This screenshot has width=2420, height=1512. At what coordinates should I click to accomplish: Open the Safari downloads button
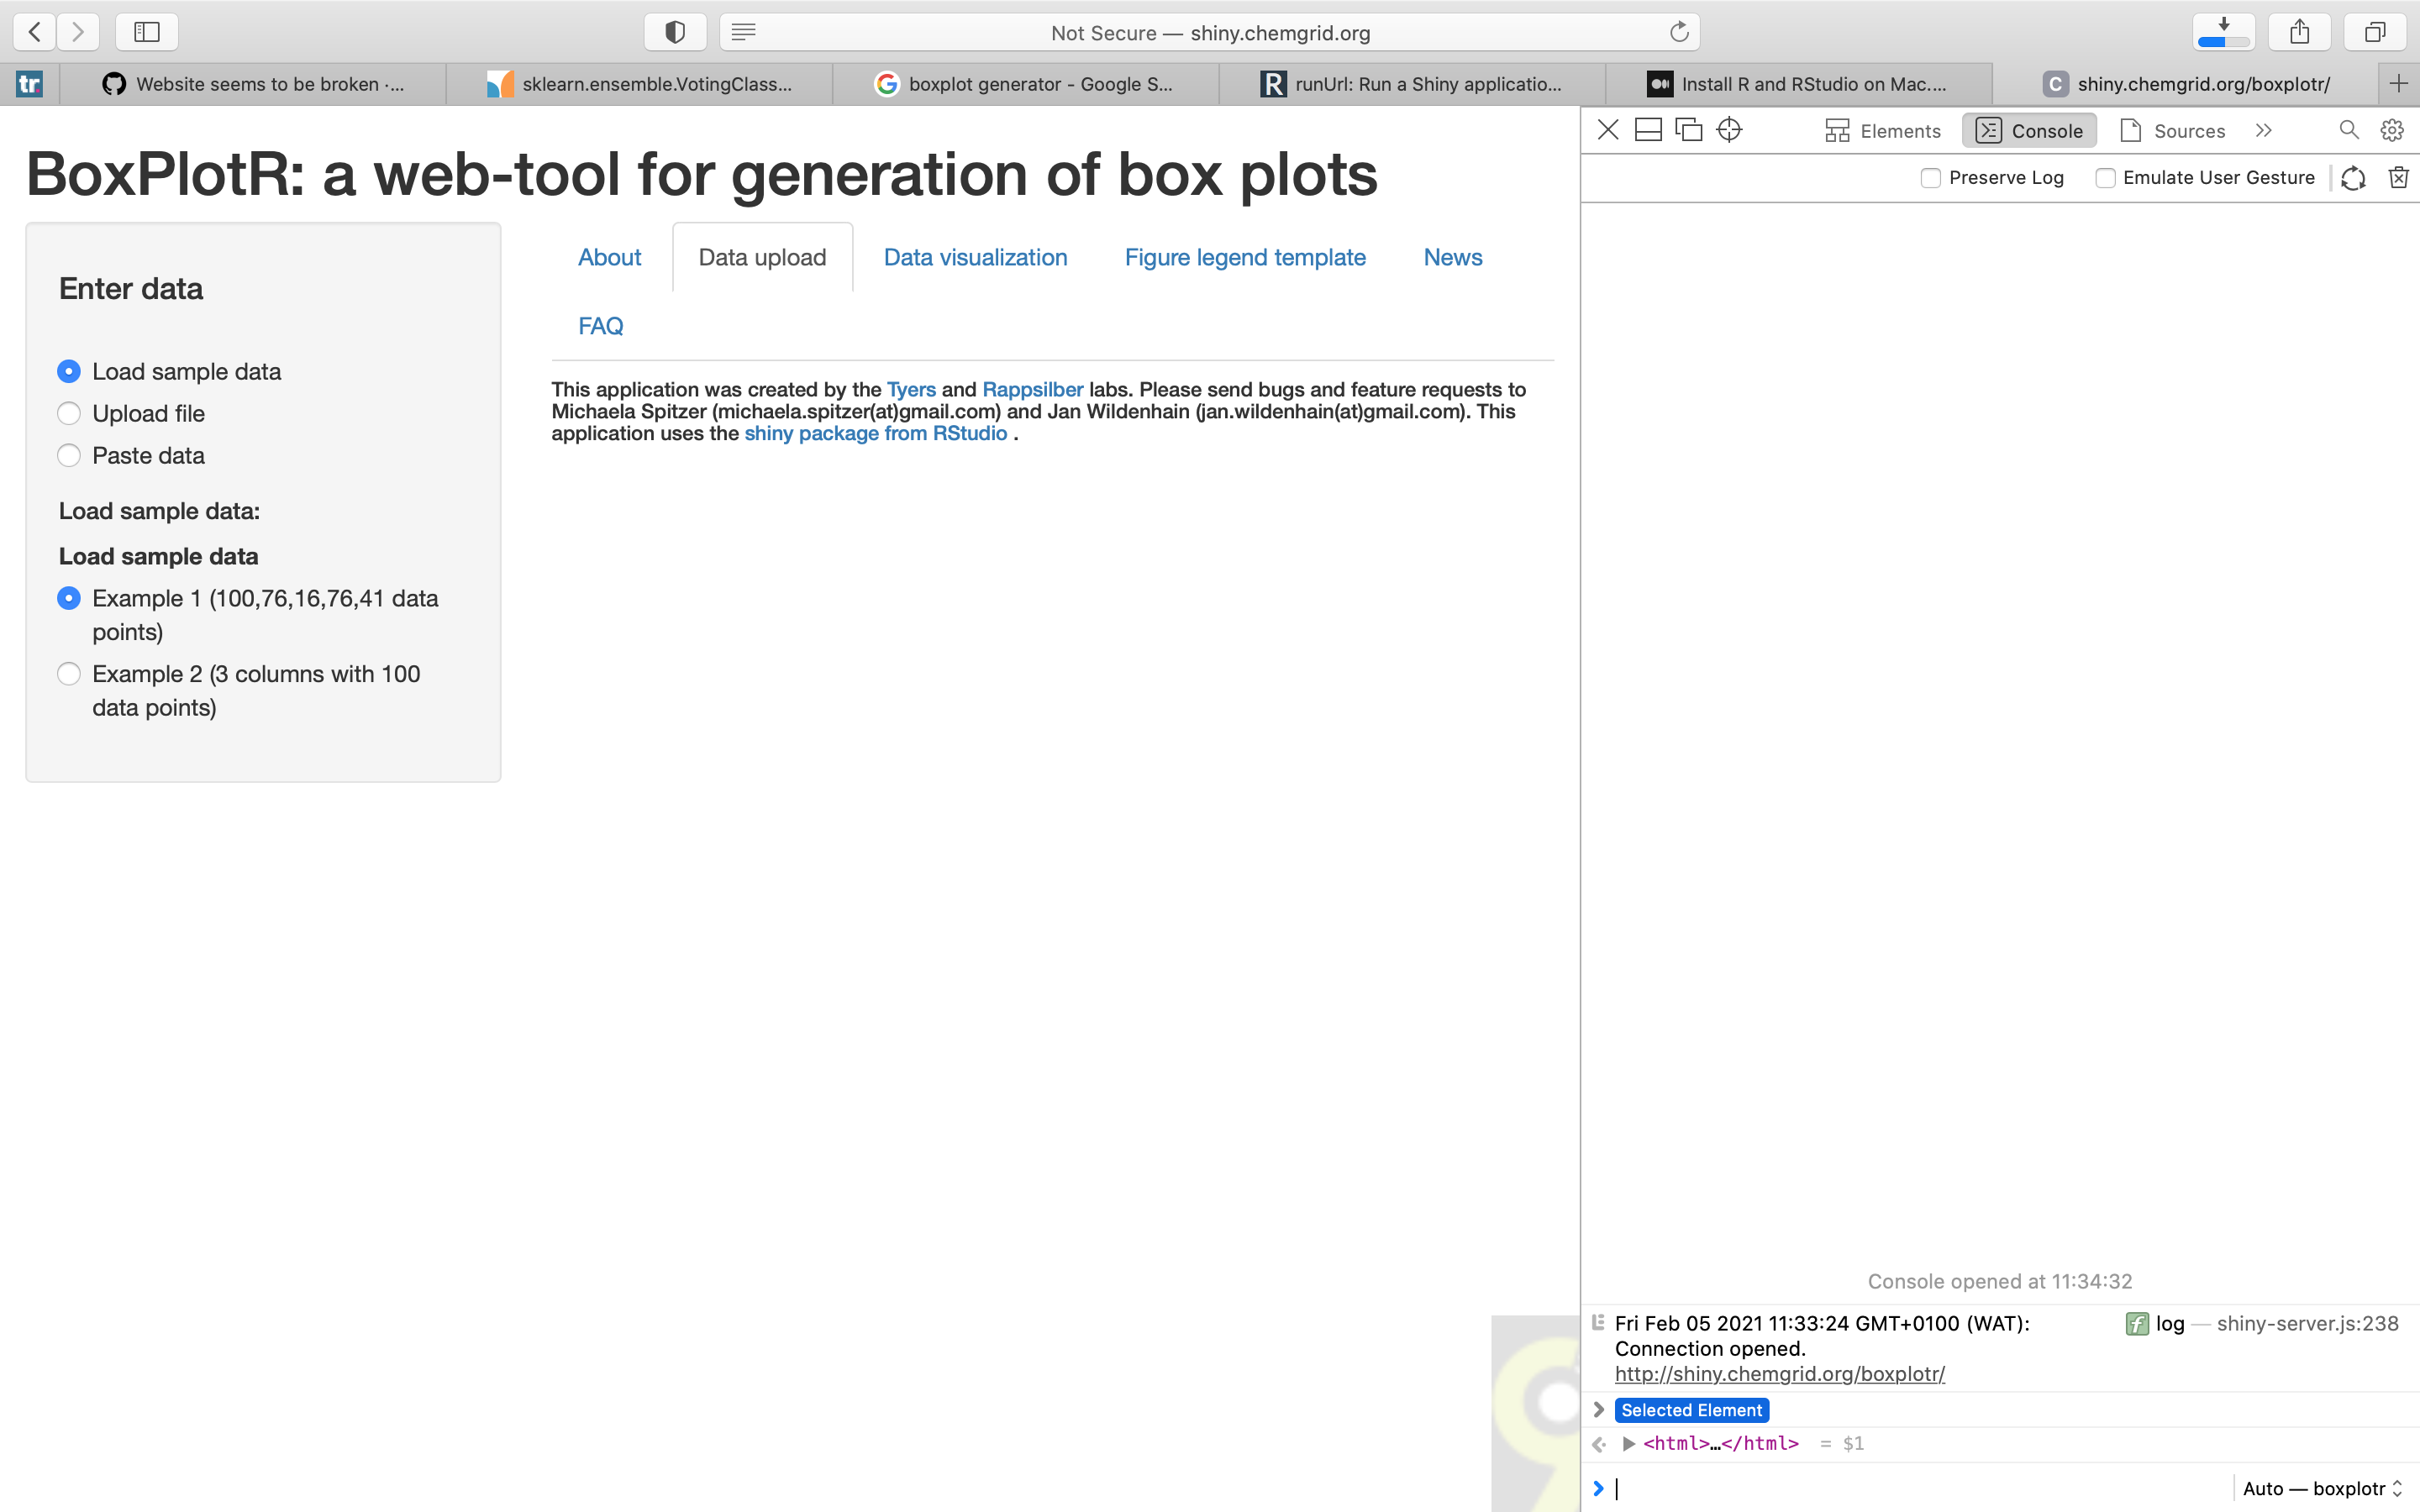point(2223,32)
